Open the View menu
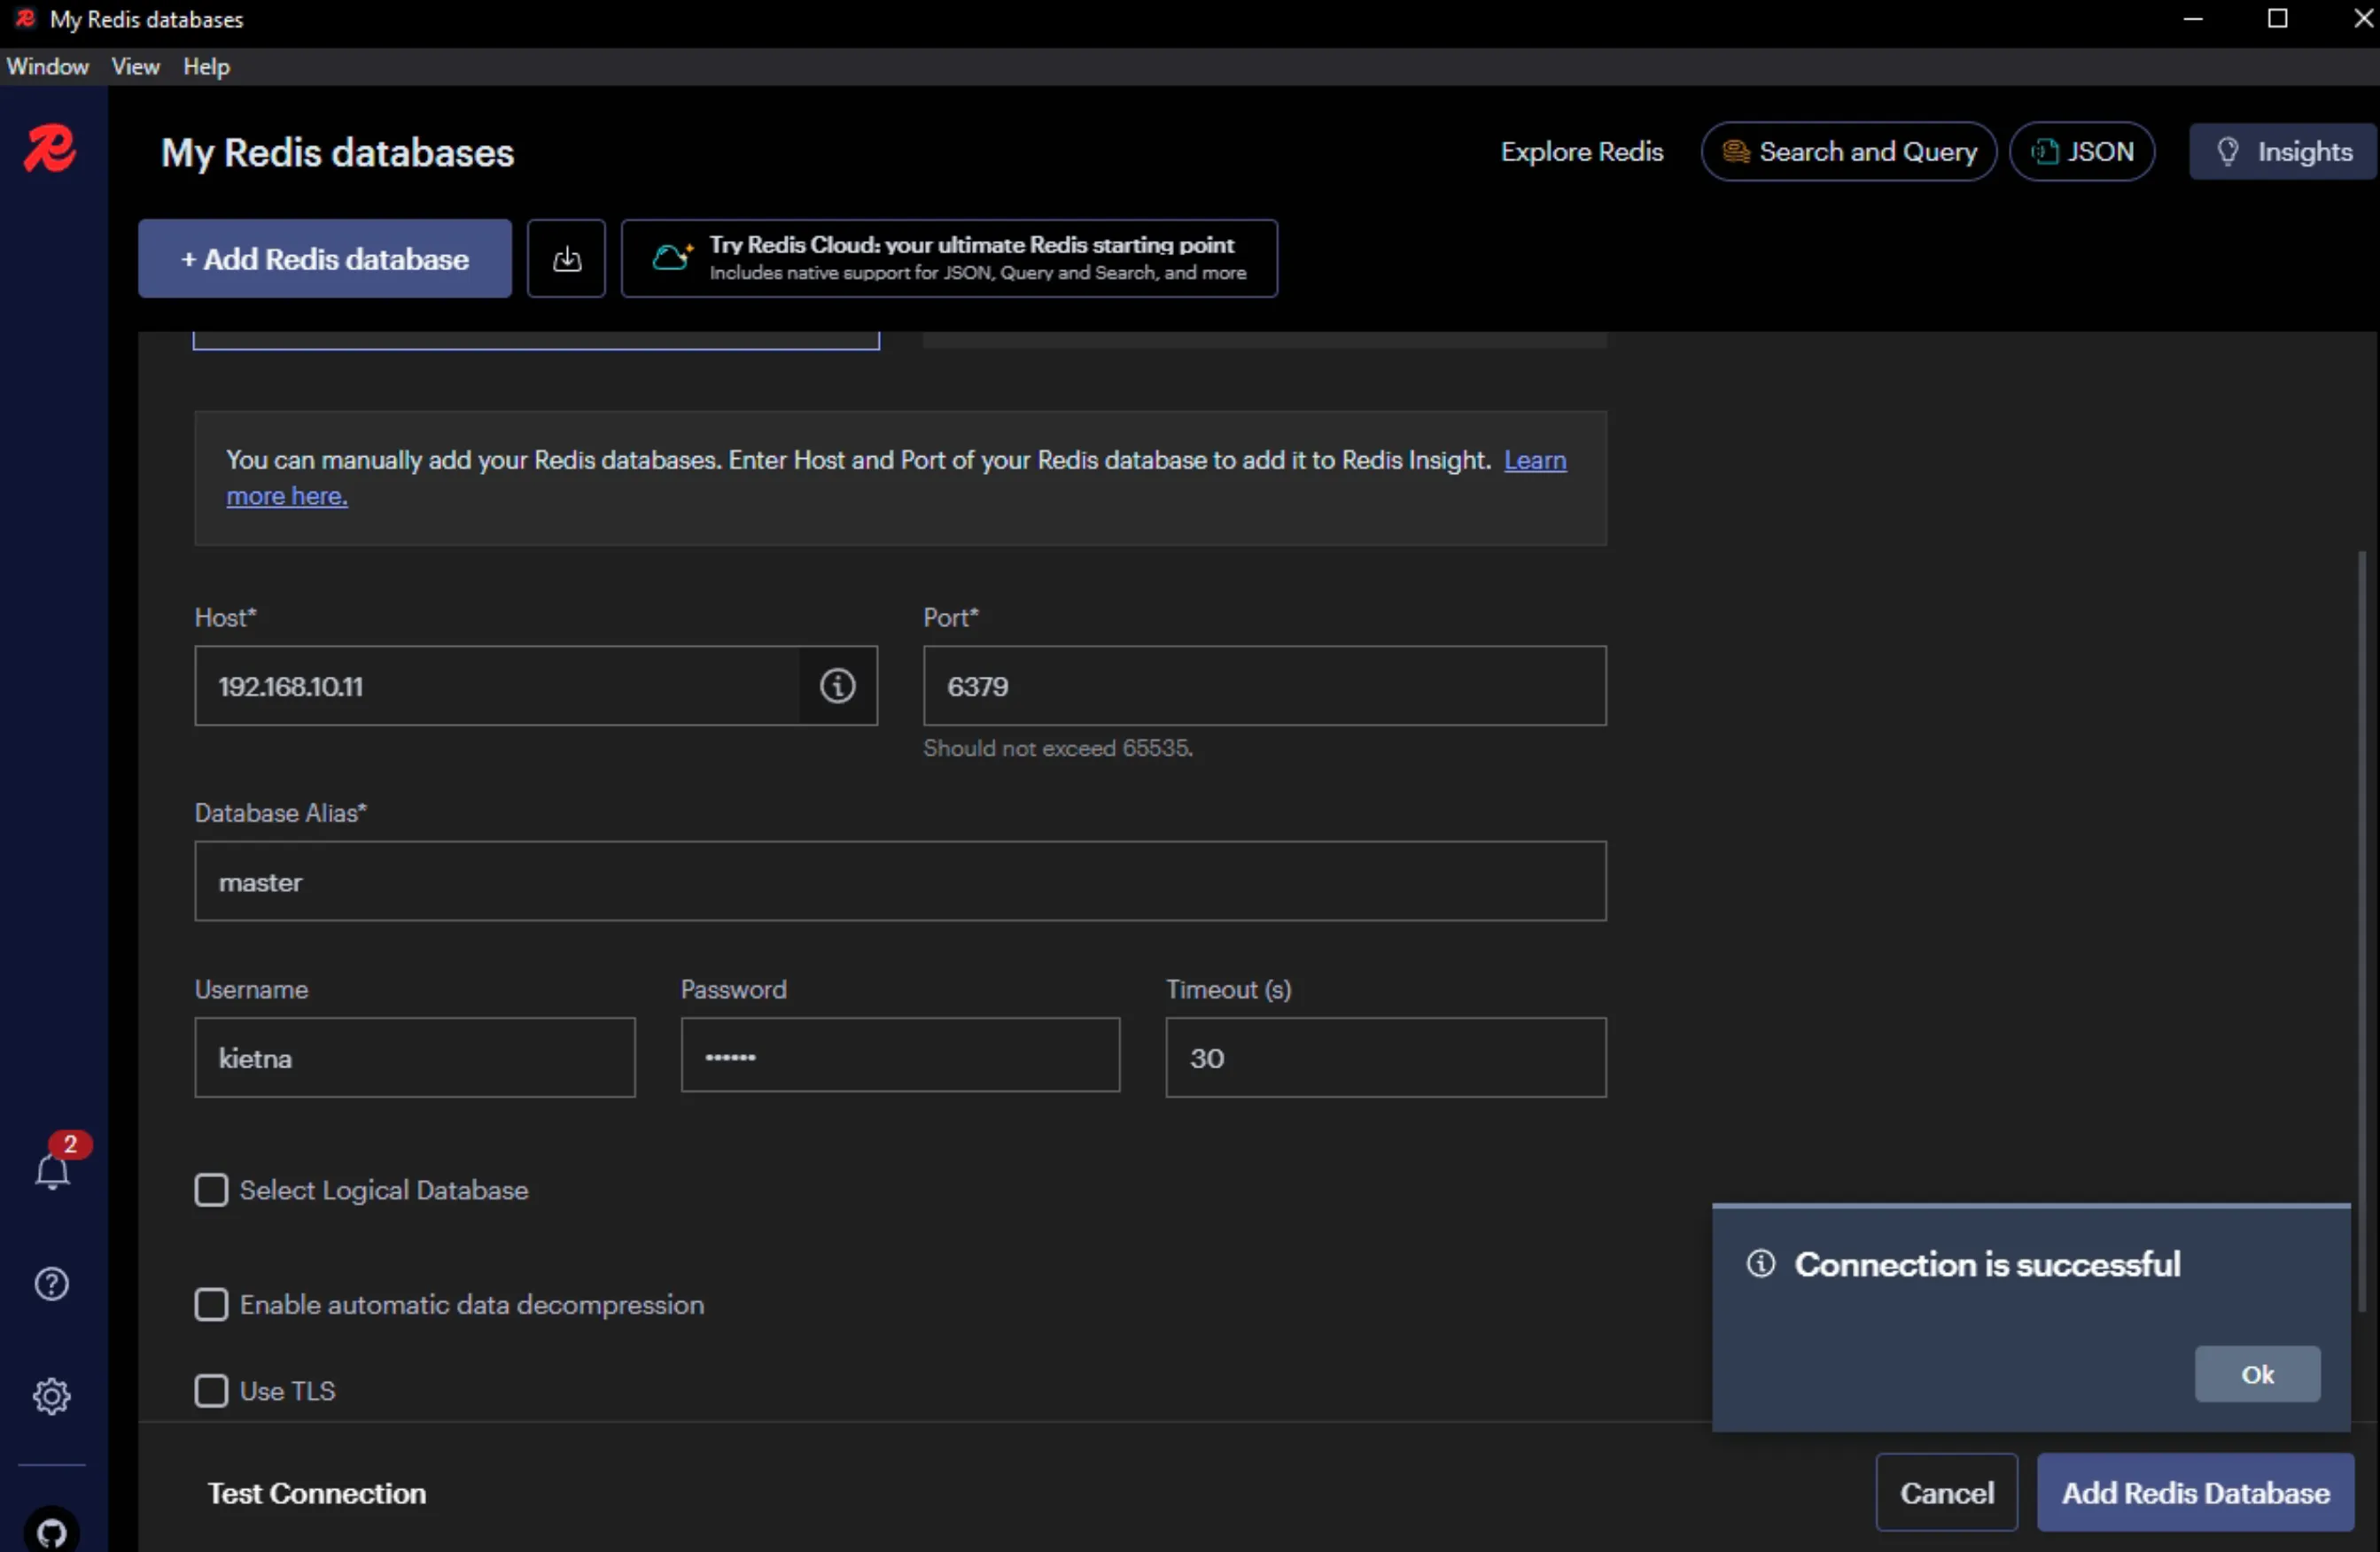This screenshot has width=2380, height=1552. pos(135,67)
